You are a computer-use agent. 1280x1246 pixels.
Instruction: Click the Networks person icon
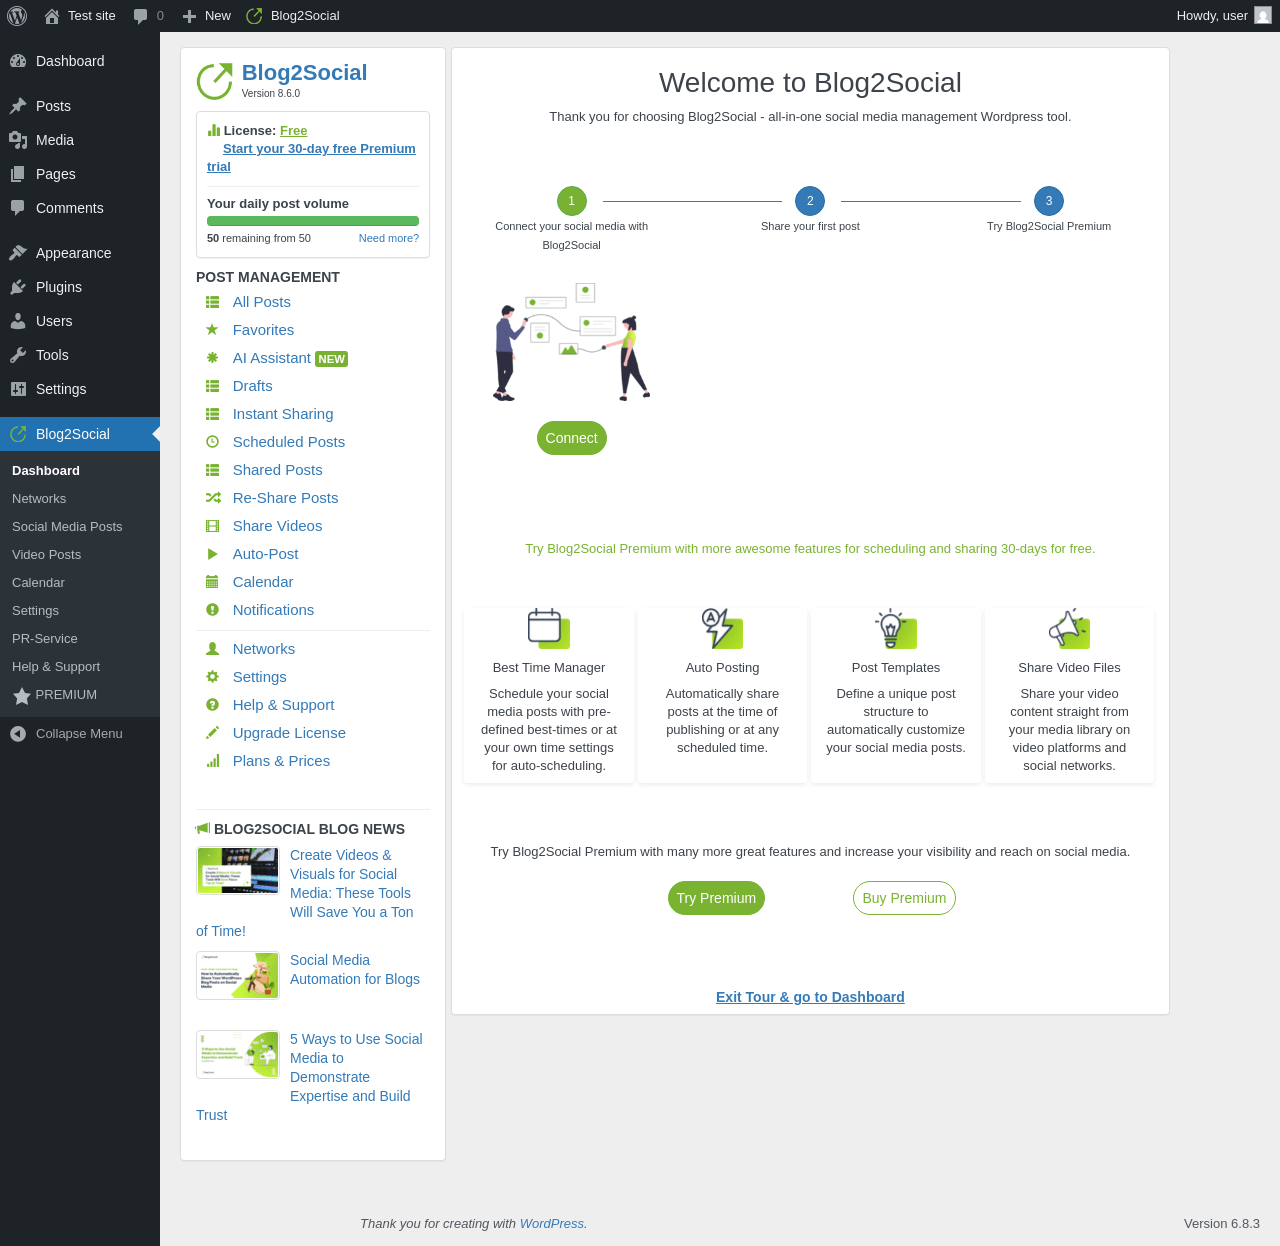[212, 649]
